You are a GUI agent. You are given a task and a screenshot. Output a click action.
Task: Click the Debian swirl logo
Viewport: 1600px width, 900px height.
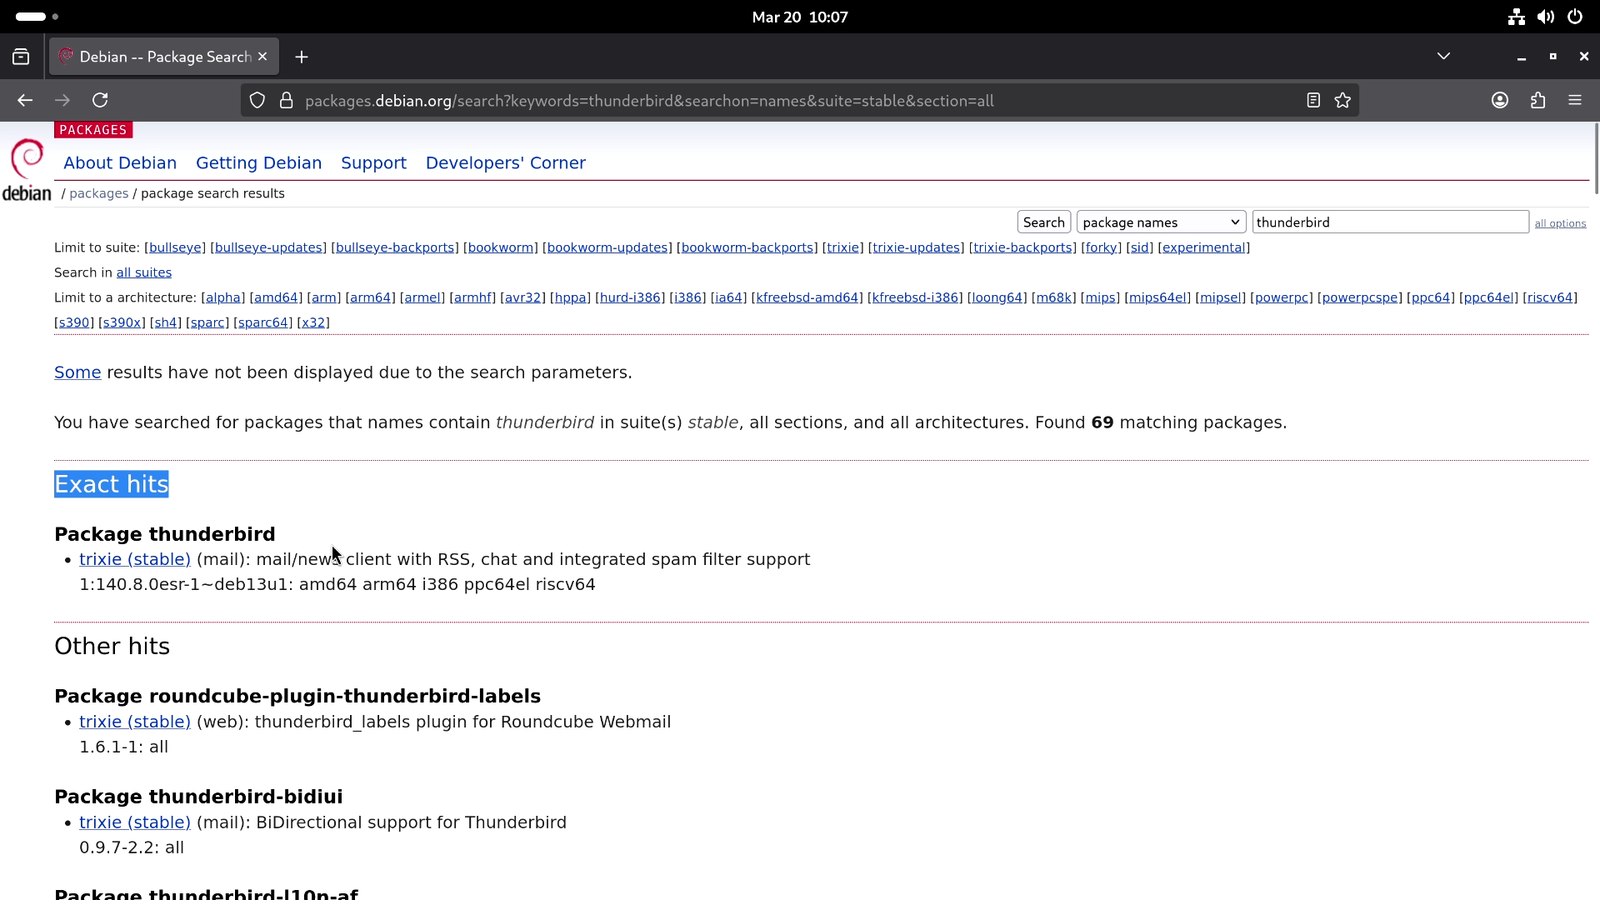coord(27,170)
